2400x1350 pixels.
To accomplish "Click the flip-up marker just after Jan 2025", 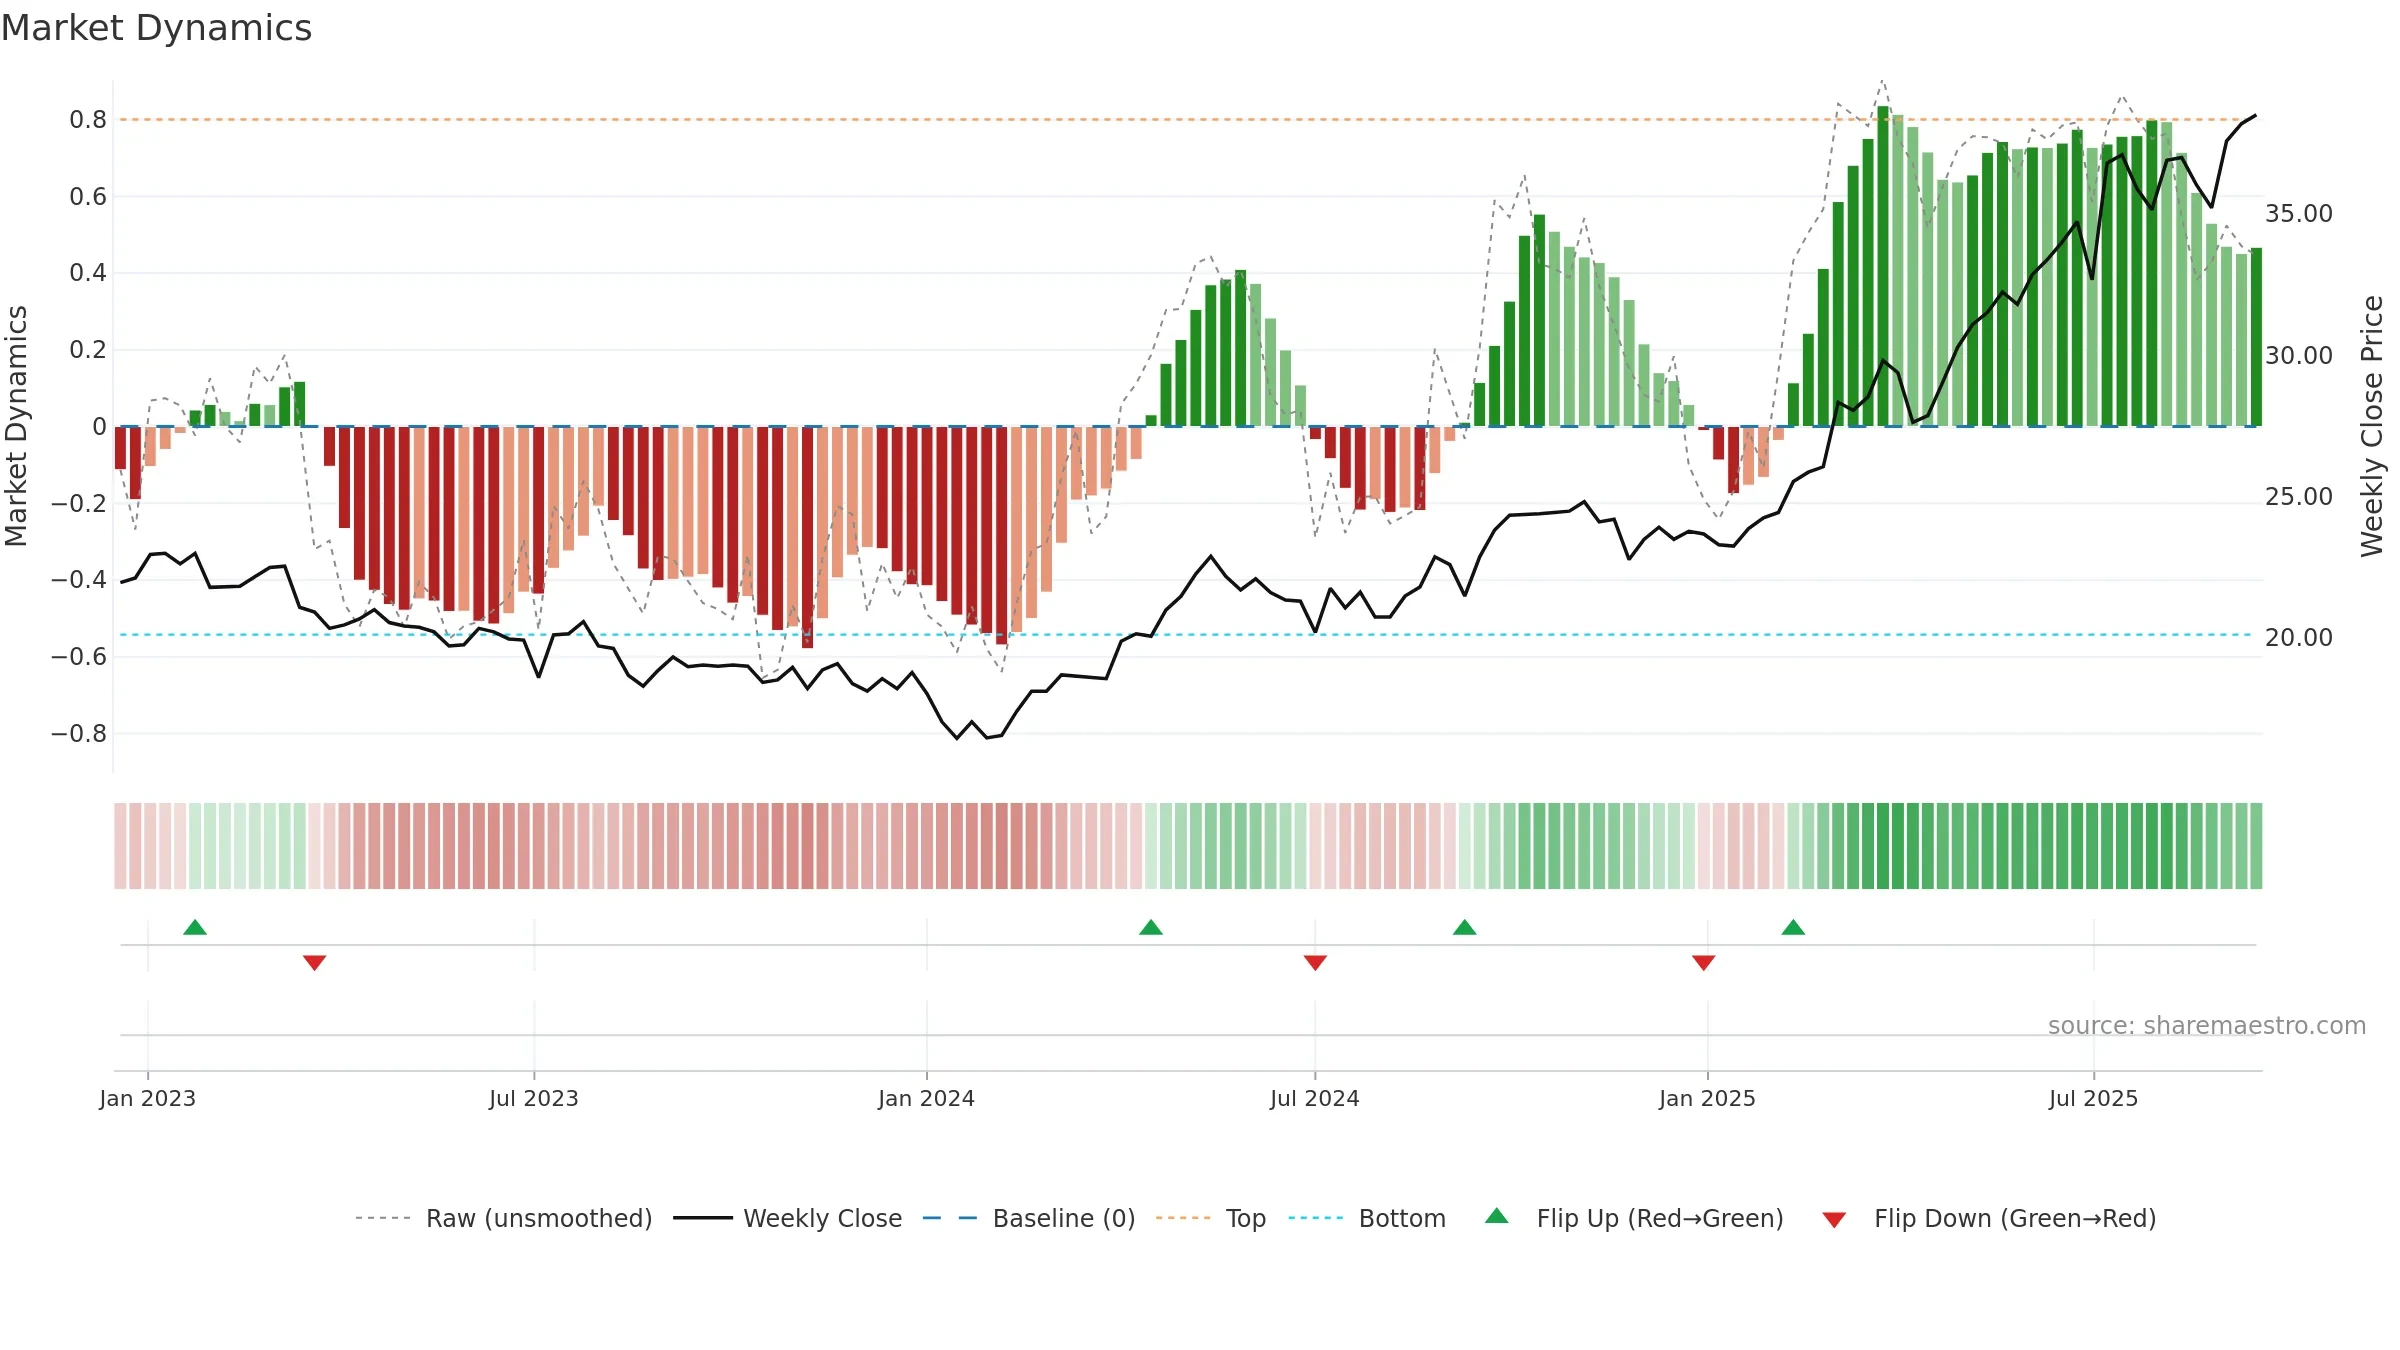I will pyautogui.click(x=1793, y=927).
